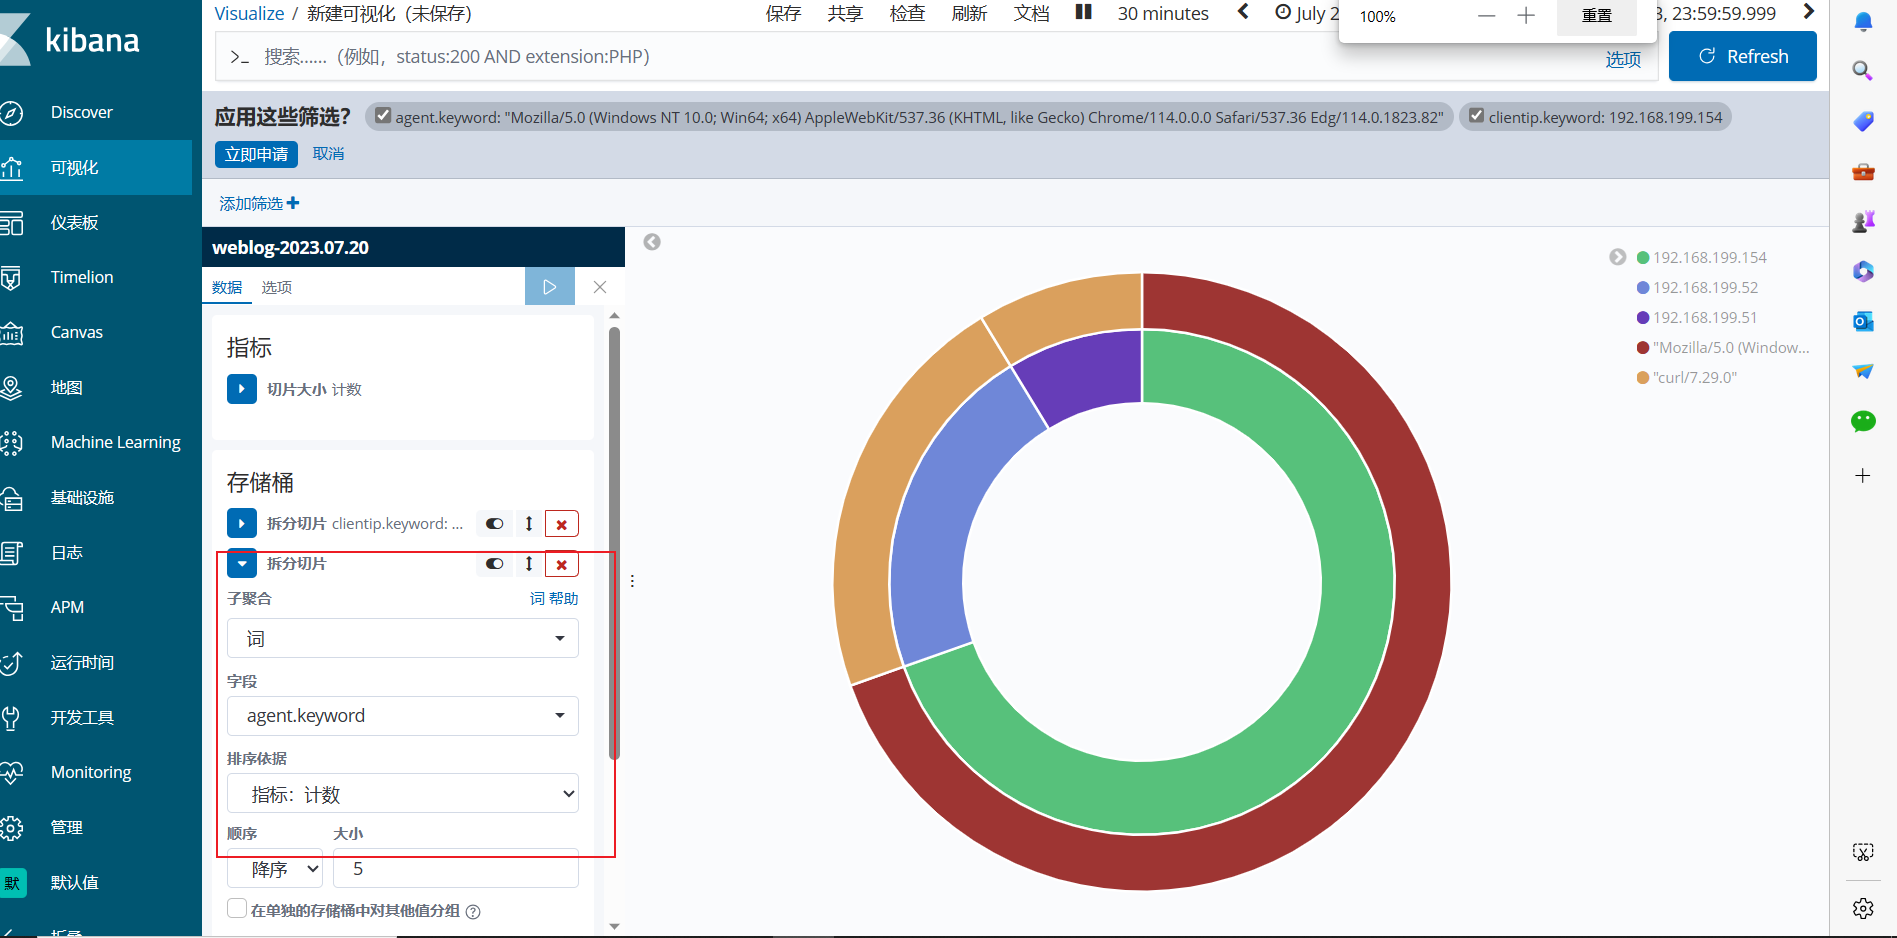Click 添加筛选 to add a filter

[x=259, y=203]
